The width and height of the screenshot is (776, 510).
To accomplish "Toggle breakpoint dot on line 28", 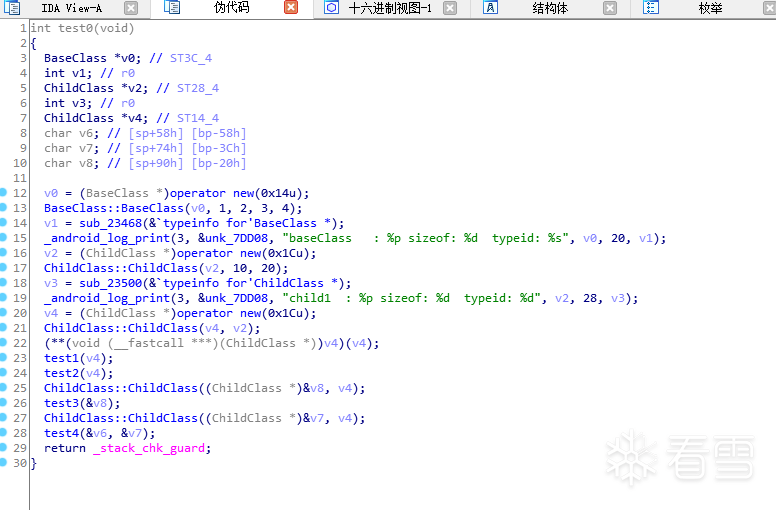I will point(3,432).
